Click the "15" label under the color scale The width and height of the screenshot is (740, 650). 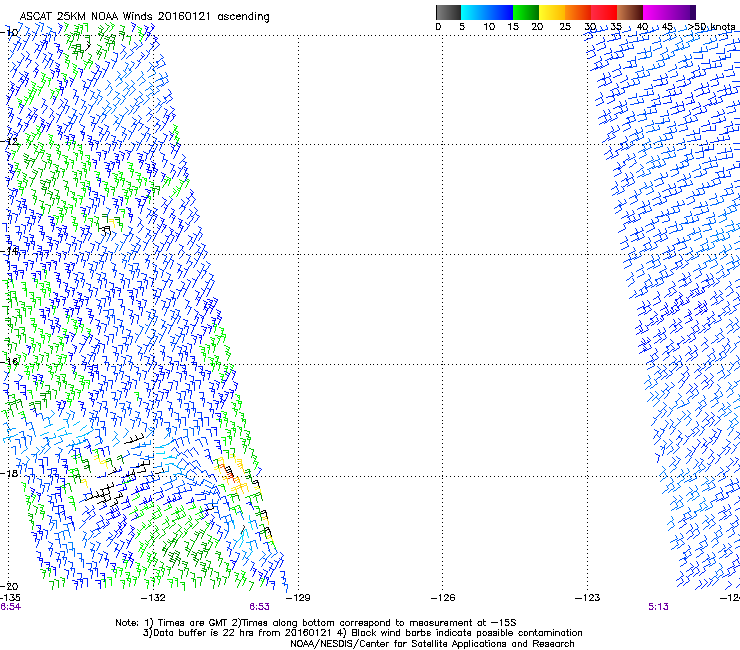point(513,27)
